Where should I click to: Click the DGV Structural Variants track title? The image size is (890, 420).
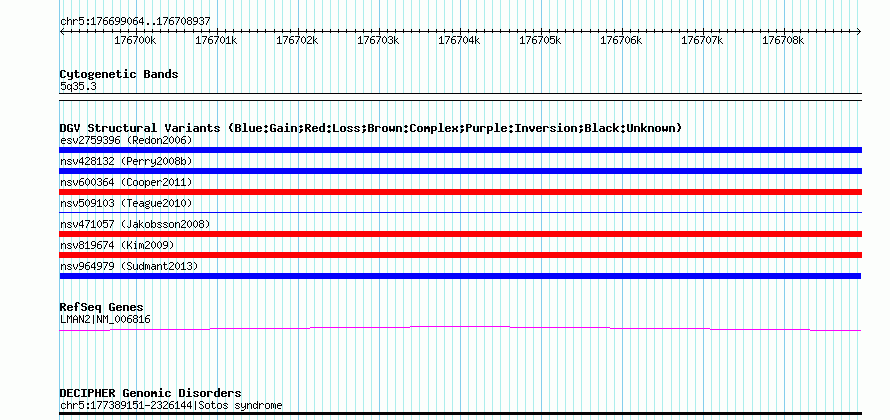coord(370,128)
